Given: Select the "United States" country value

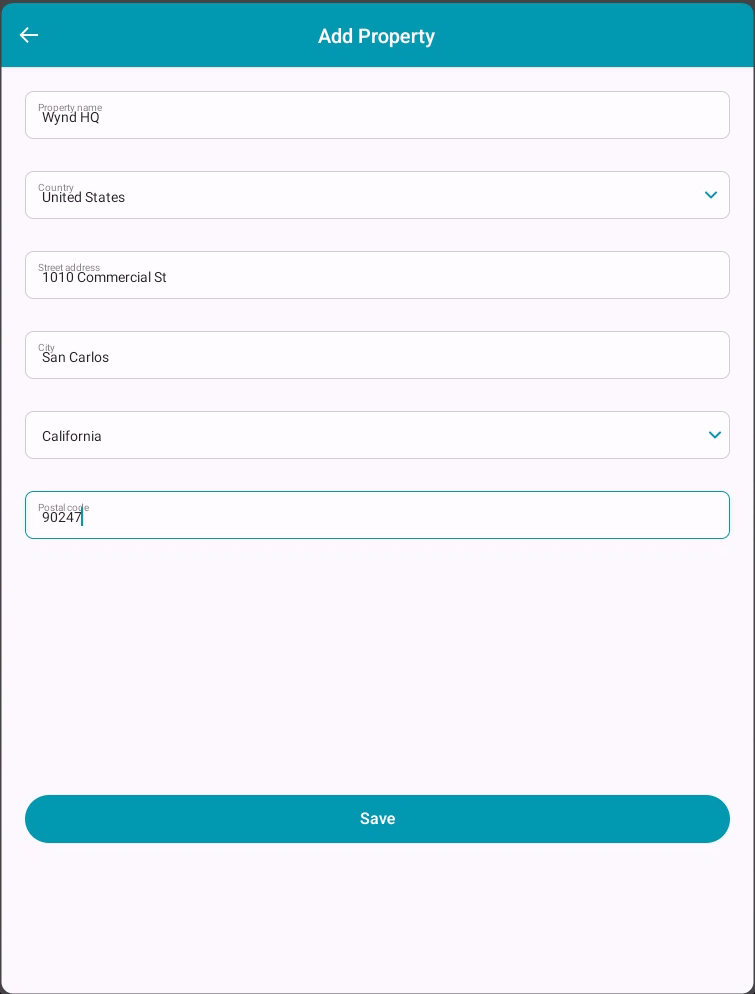Looking at the screenshot, I should pyautogui.click(x=83, y=198).
